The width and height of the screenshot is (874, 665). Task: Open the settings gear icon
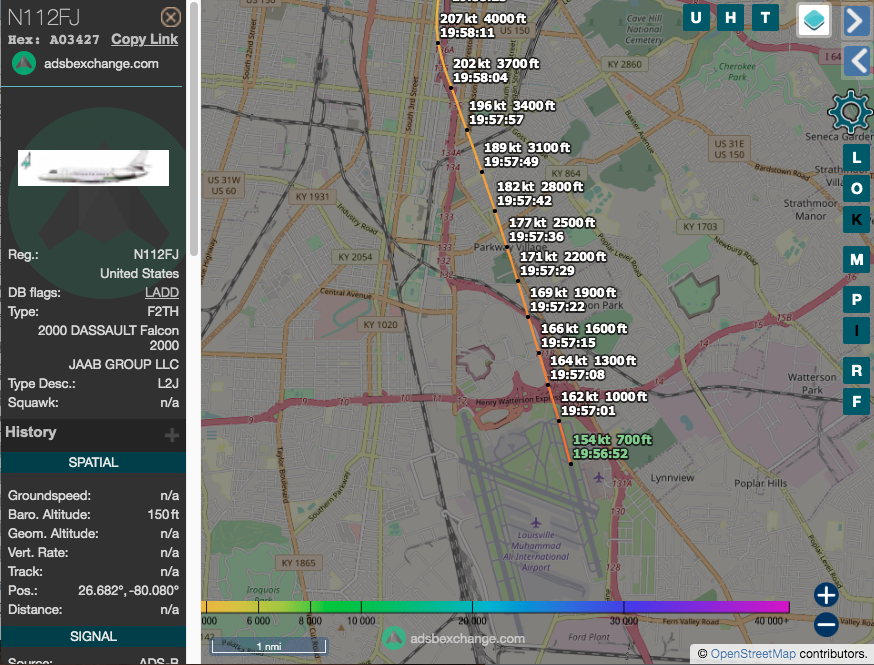point(850,112)
